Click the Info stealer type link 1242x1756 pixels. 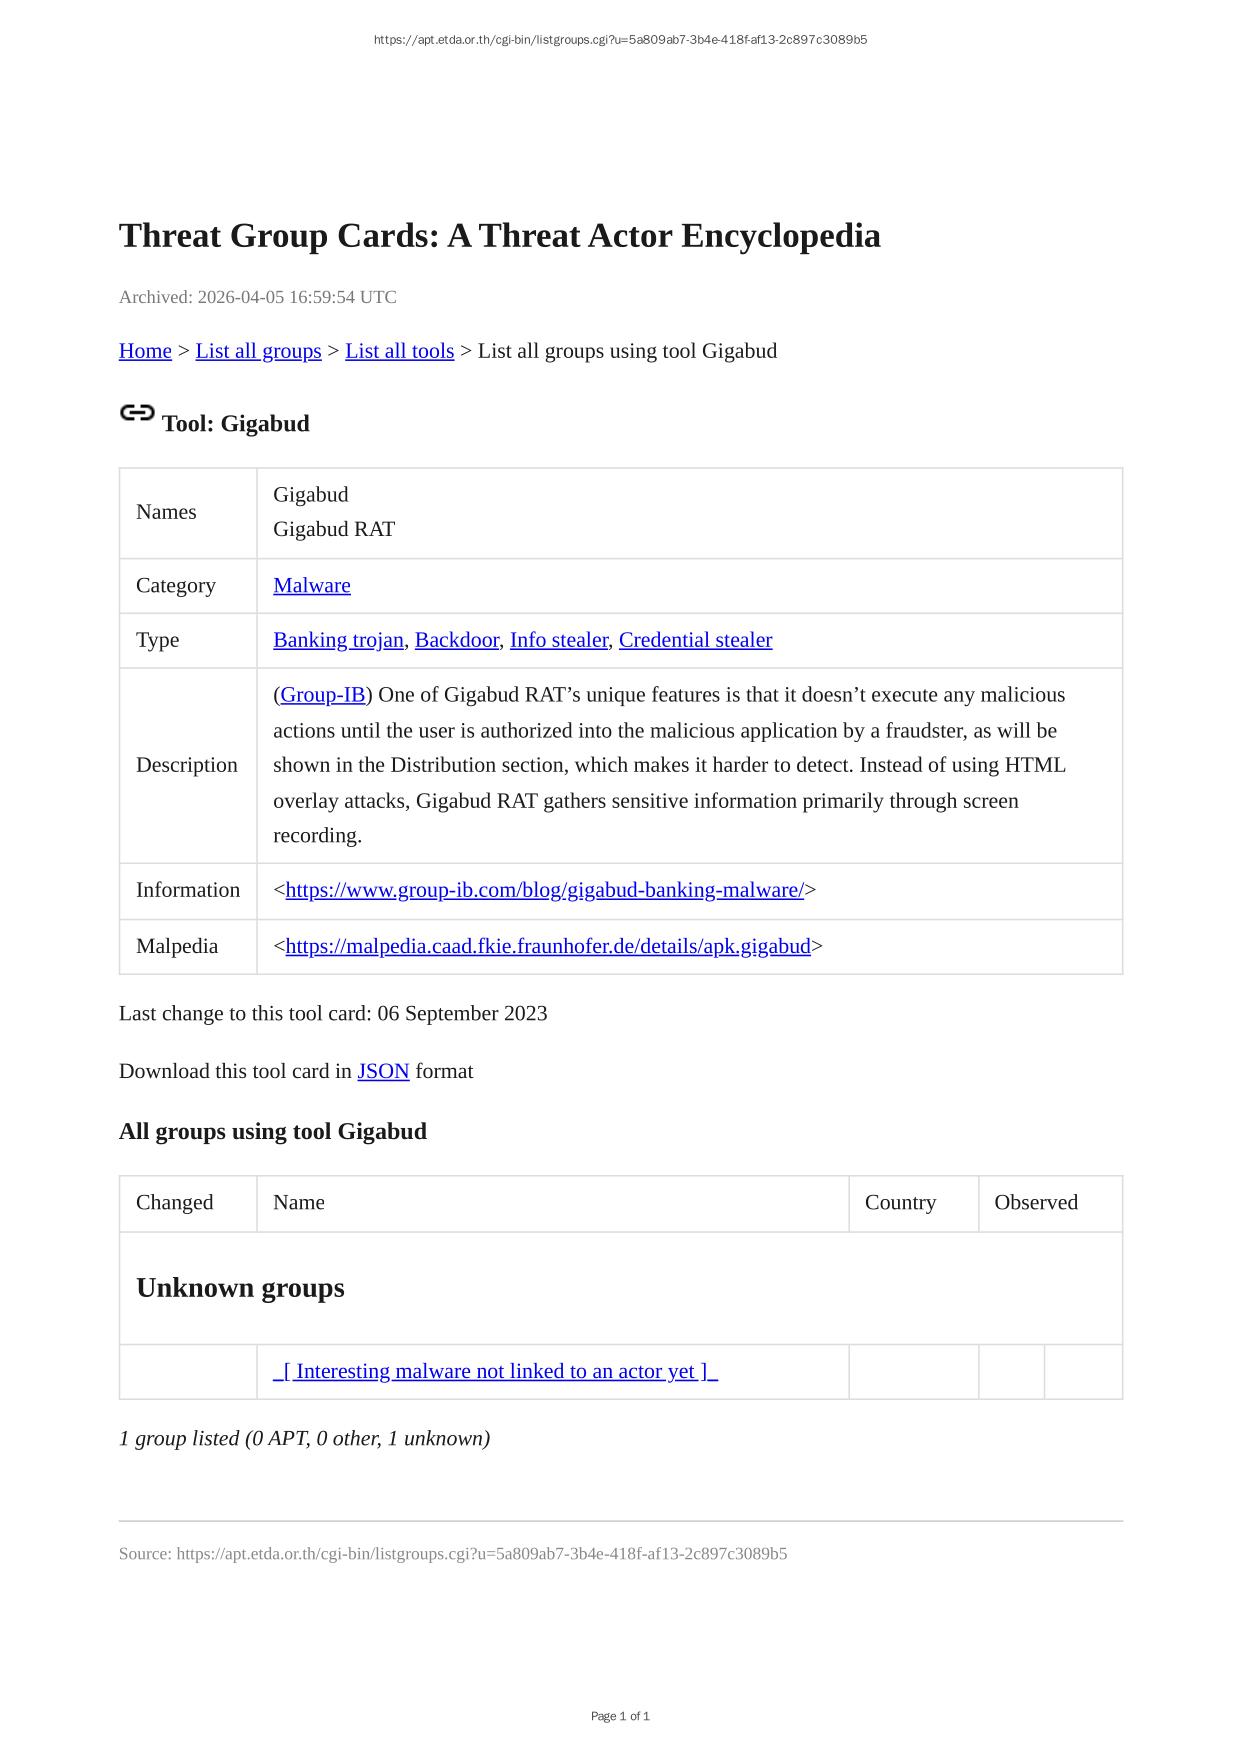pos(558,640)
